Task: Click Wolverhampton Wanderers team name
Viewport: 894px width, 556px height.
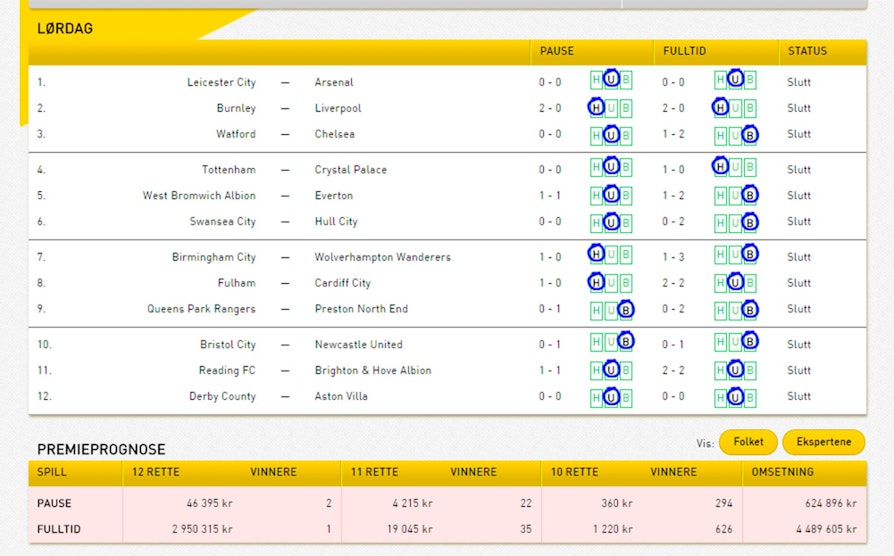Action: click(382, 257)
